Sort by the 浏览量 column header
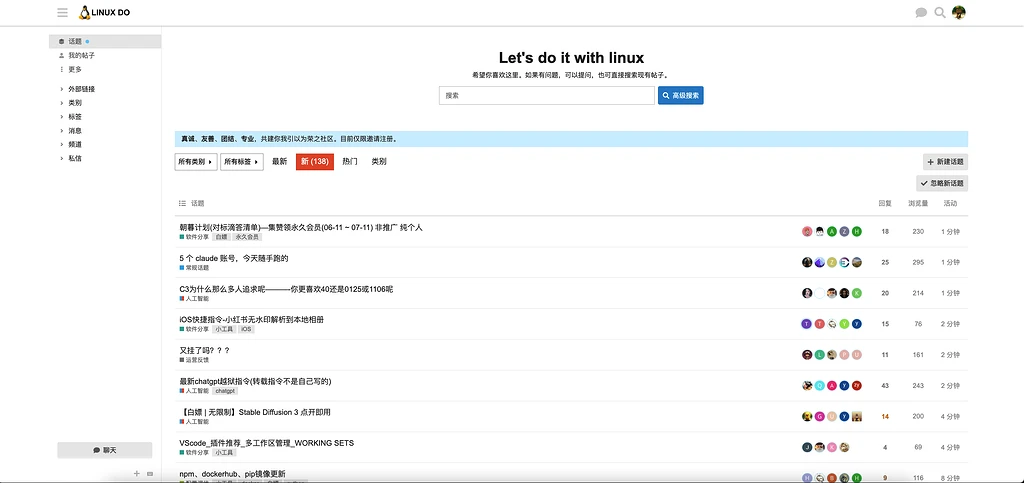Viewport: 1024px width, 483px height. (918, 204)
